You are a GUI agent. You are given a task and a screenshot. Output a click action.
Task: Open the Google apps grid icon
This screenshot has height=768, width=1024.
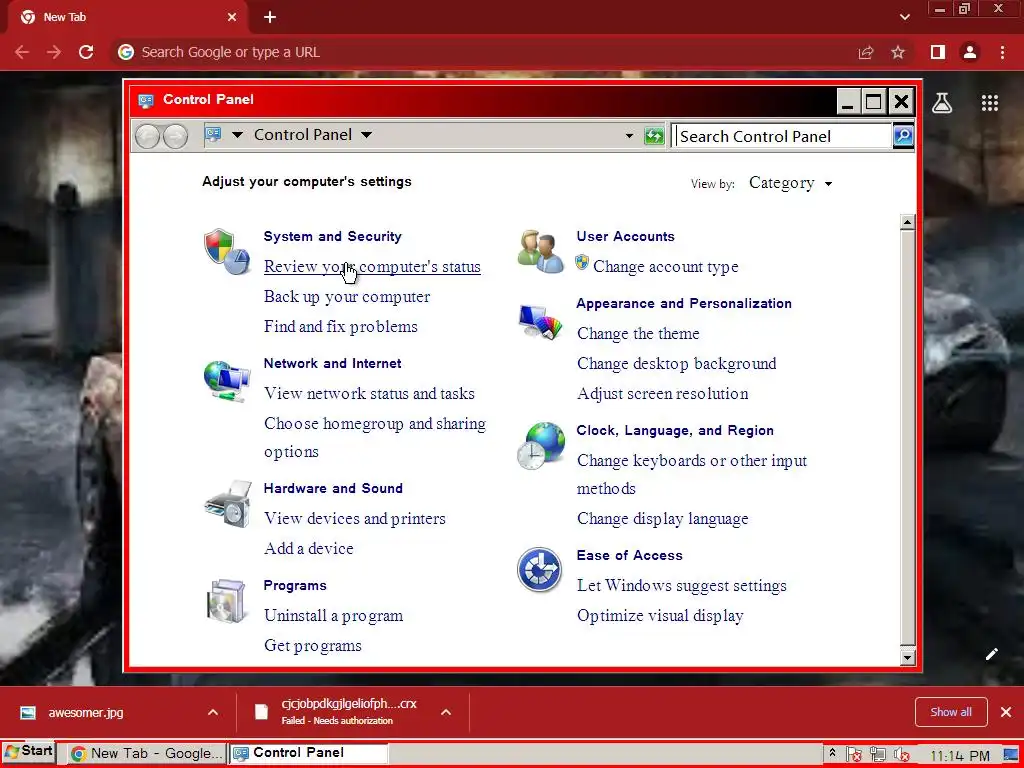pyautogui.click(x=990, y=103)
